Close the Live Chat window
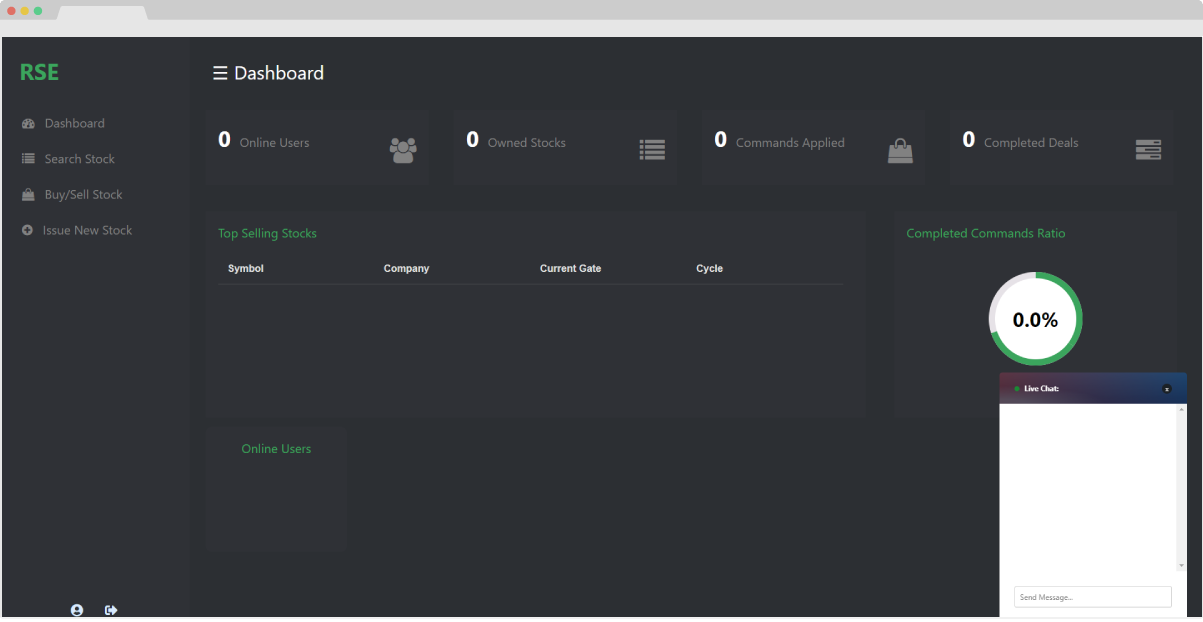The height and width of the screenshot is (622, 1203). tap(1167, 389)
